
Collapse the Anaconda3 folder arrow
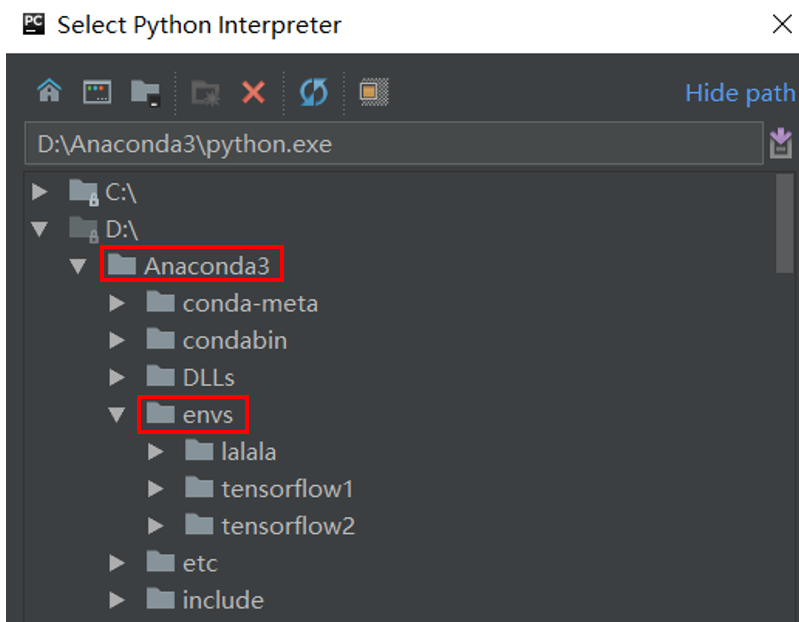pos(78,266)
